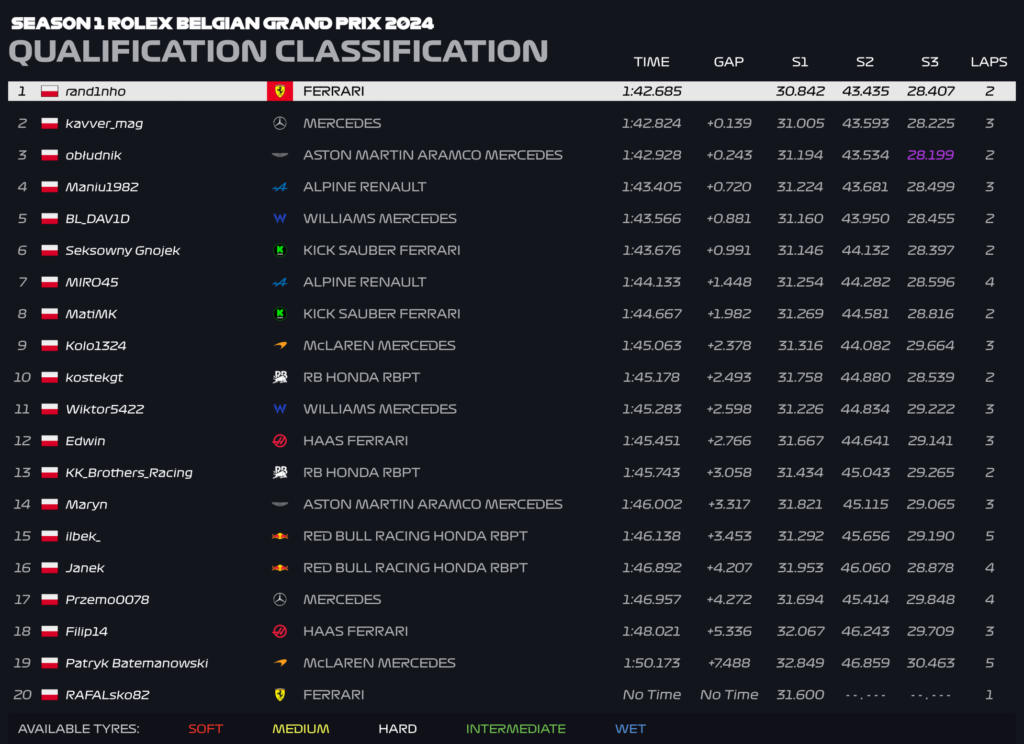Click the QUALIFICATION CLASSIFICATION title
1024x744 pixels.
click(279, 52)
